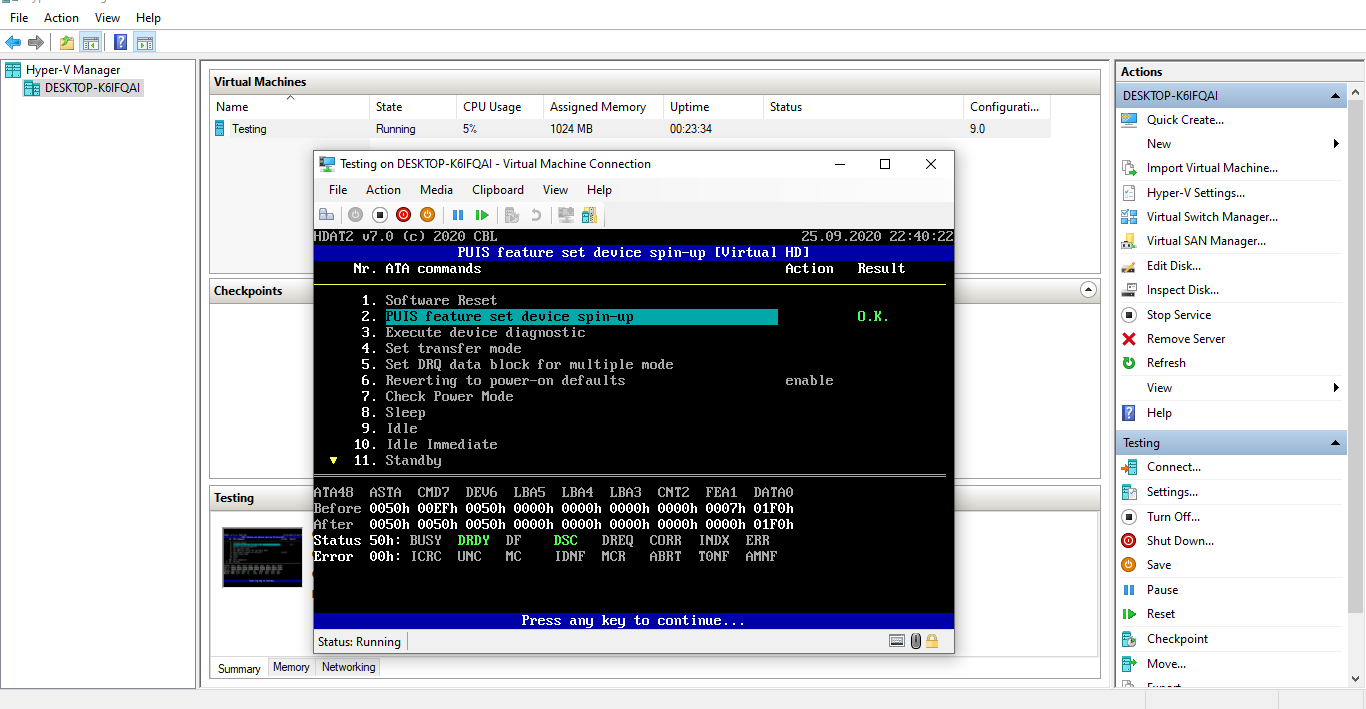This screenshot has width=1366, height=709.
Task: Click Forward arrow in Hyper-V Manager toolbar
Action: 36,42
